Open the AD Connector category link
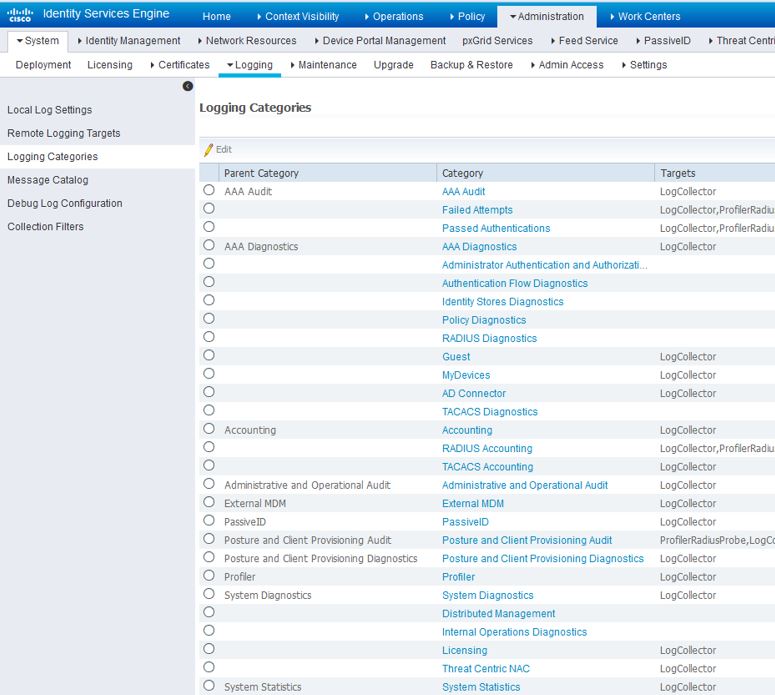This screenshot has height=695, width=775. point(474,393)
